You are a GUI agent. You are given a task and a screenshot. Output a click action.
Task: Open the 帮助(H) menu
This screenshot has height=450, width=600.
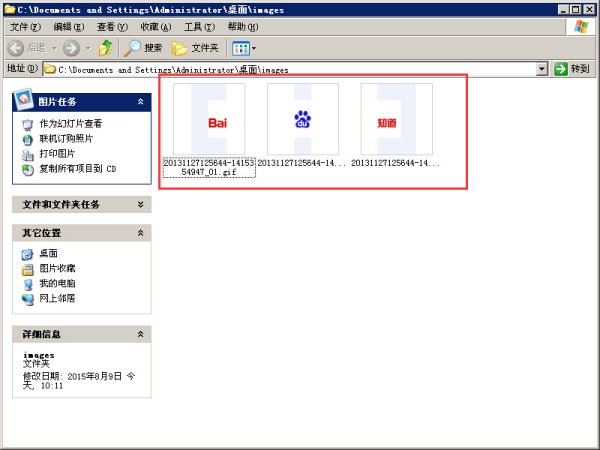click(x=243, y=27)
